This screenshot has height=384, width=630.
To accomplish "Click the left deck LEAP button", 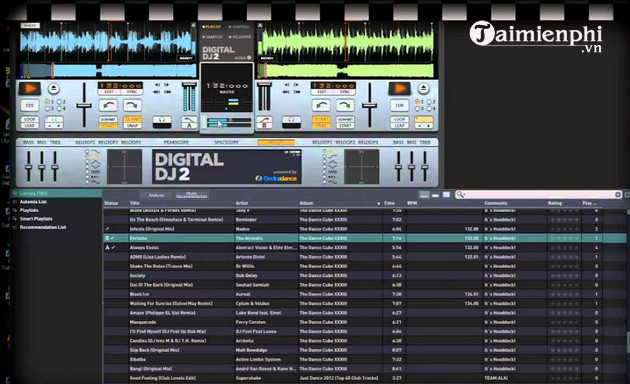I will [30, 125].
